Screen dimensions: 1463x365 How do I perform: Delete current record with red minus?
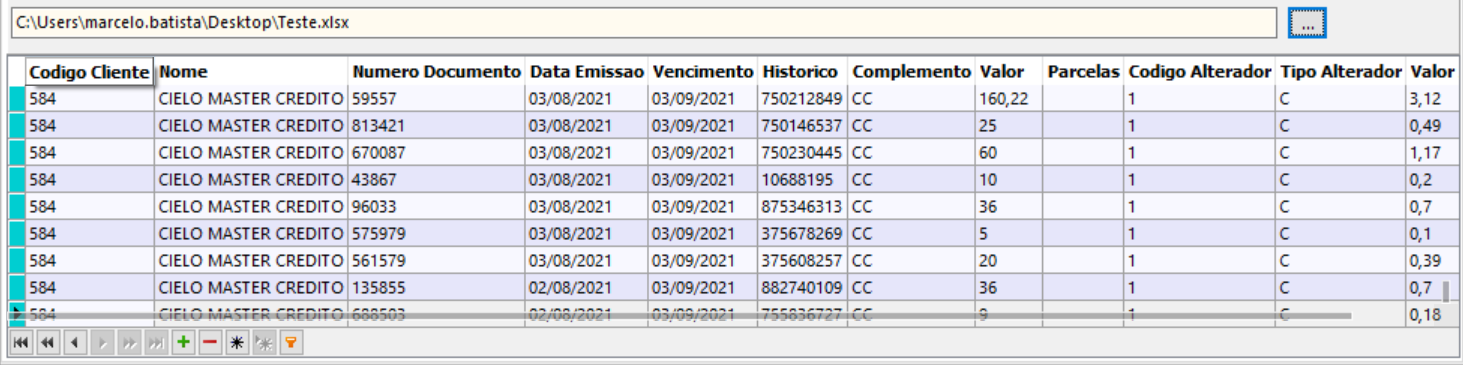pos(209,343)
